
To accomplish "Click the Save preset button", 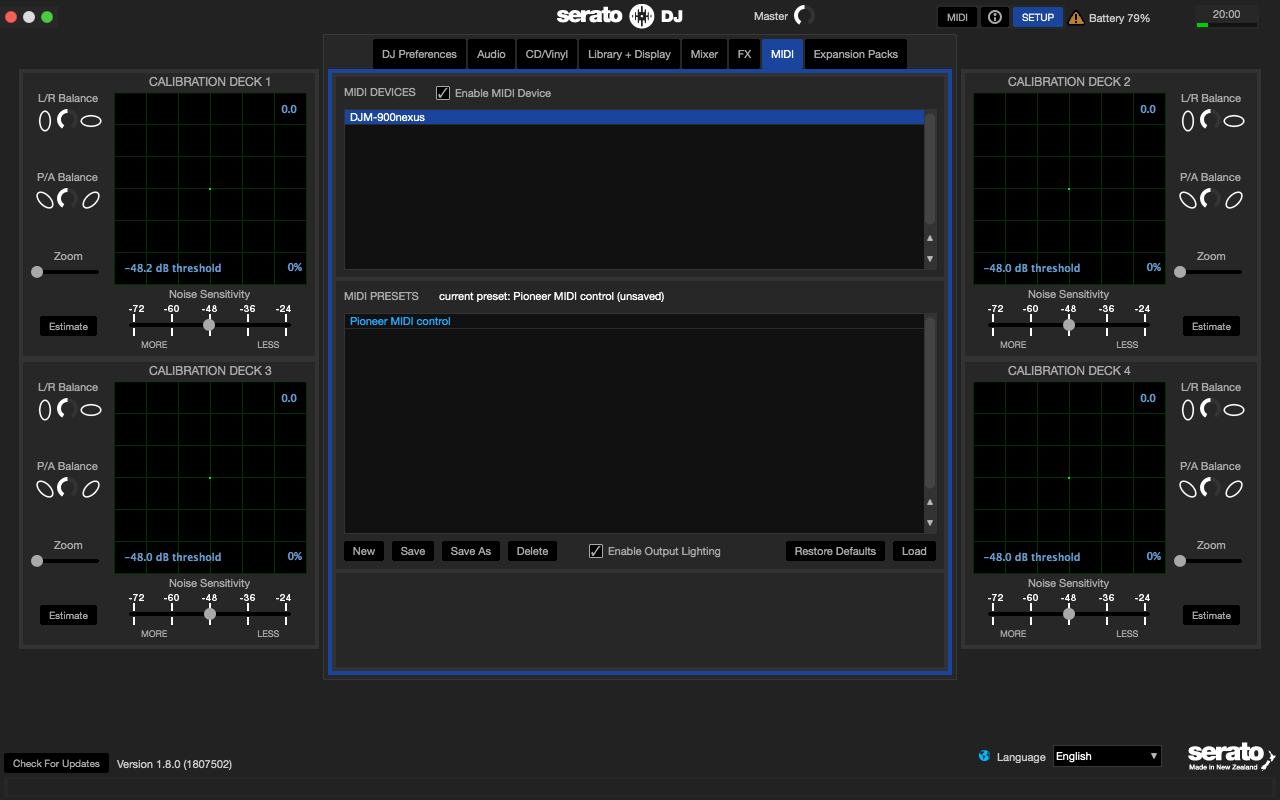I will click(x=413, y=551).
